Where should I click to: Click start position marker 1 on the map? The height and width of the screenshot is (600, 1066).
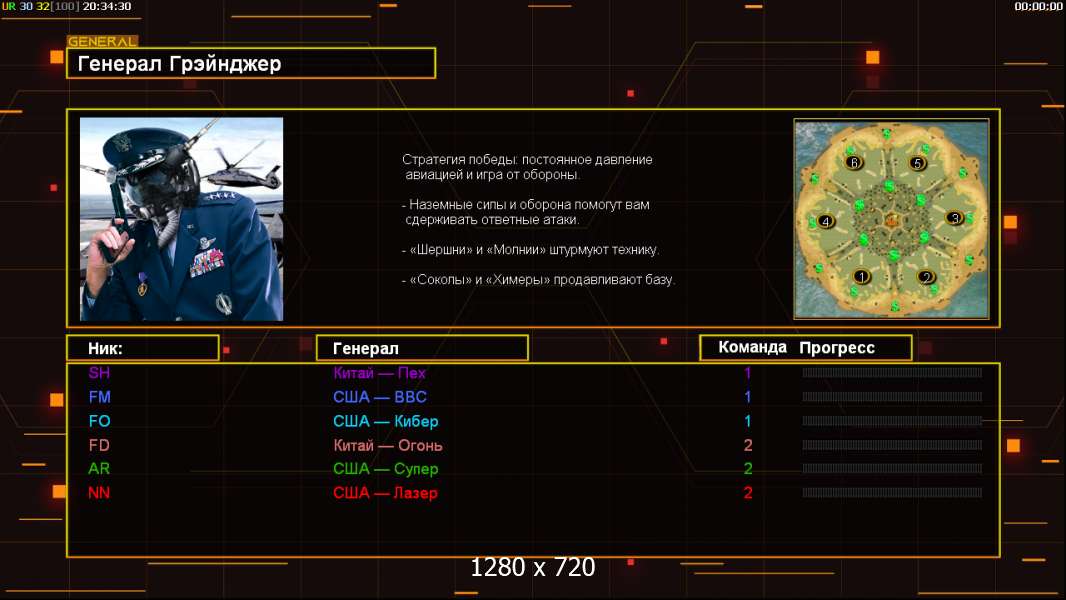click(861, 277)
